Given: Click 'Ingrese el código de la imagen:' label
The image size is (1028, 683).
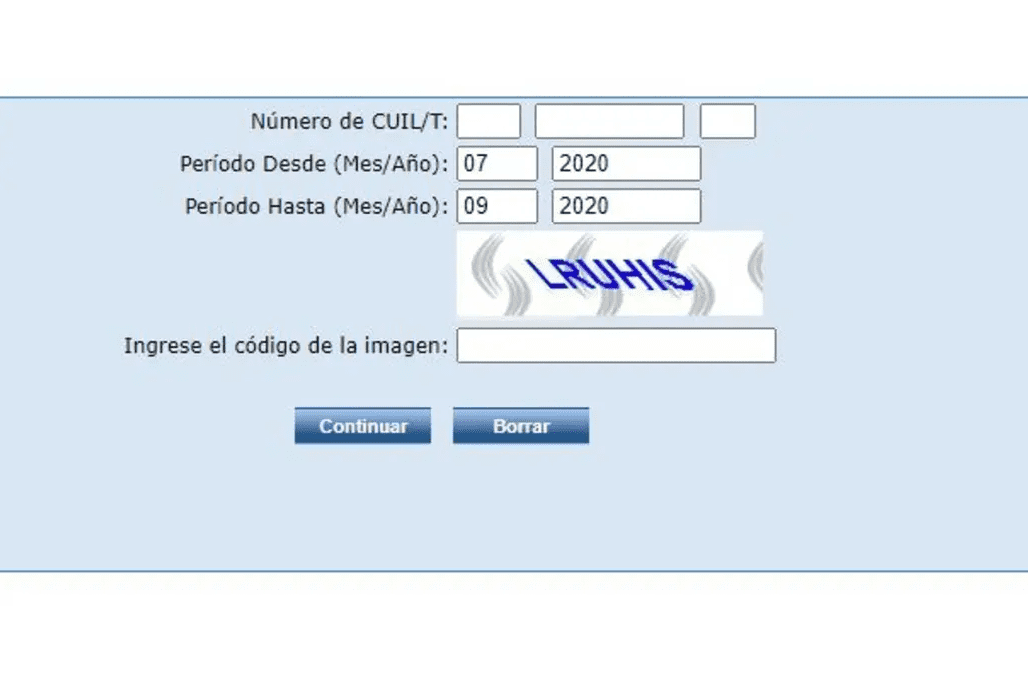Looking at the screenshot, I should (x=286, y=345).
